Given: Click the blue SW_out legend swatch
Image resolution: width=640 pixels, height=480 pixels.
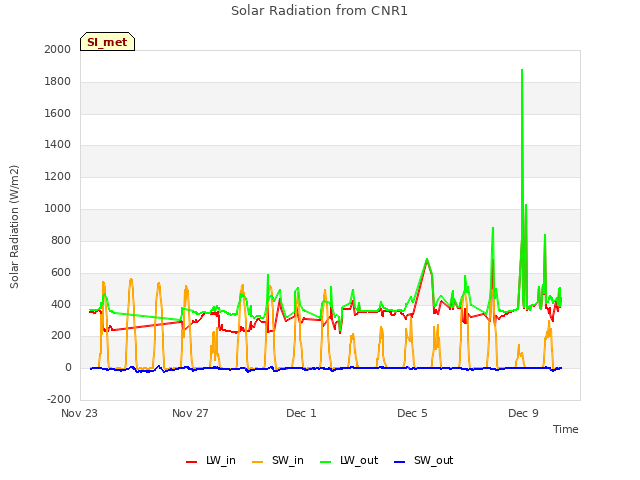Looking at the screenshot, I should (400, 462).
